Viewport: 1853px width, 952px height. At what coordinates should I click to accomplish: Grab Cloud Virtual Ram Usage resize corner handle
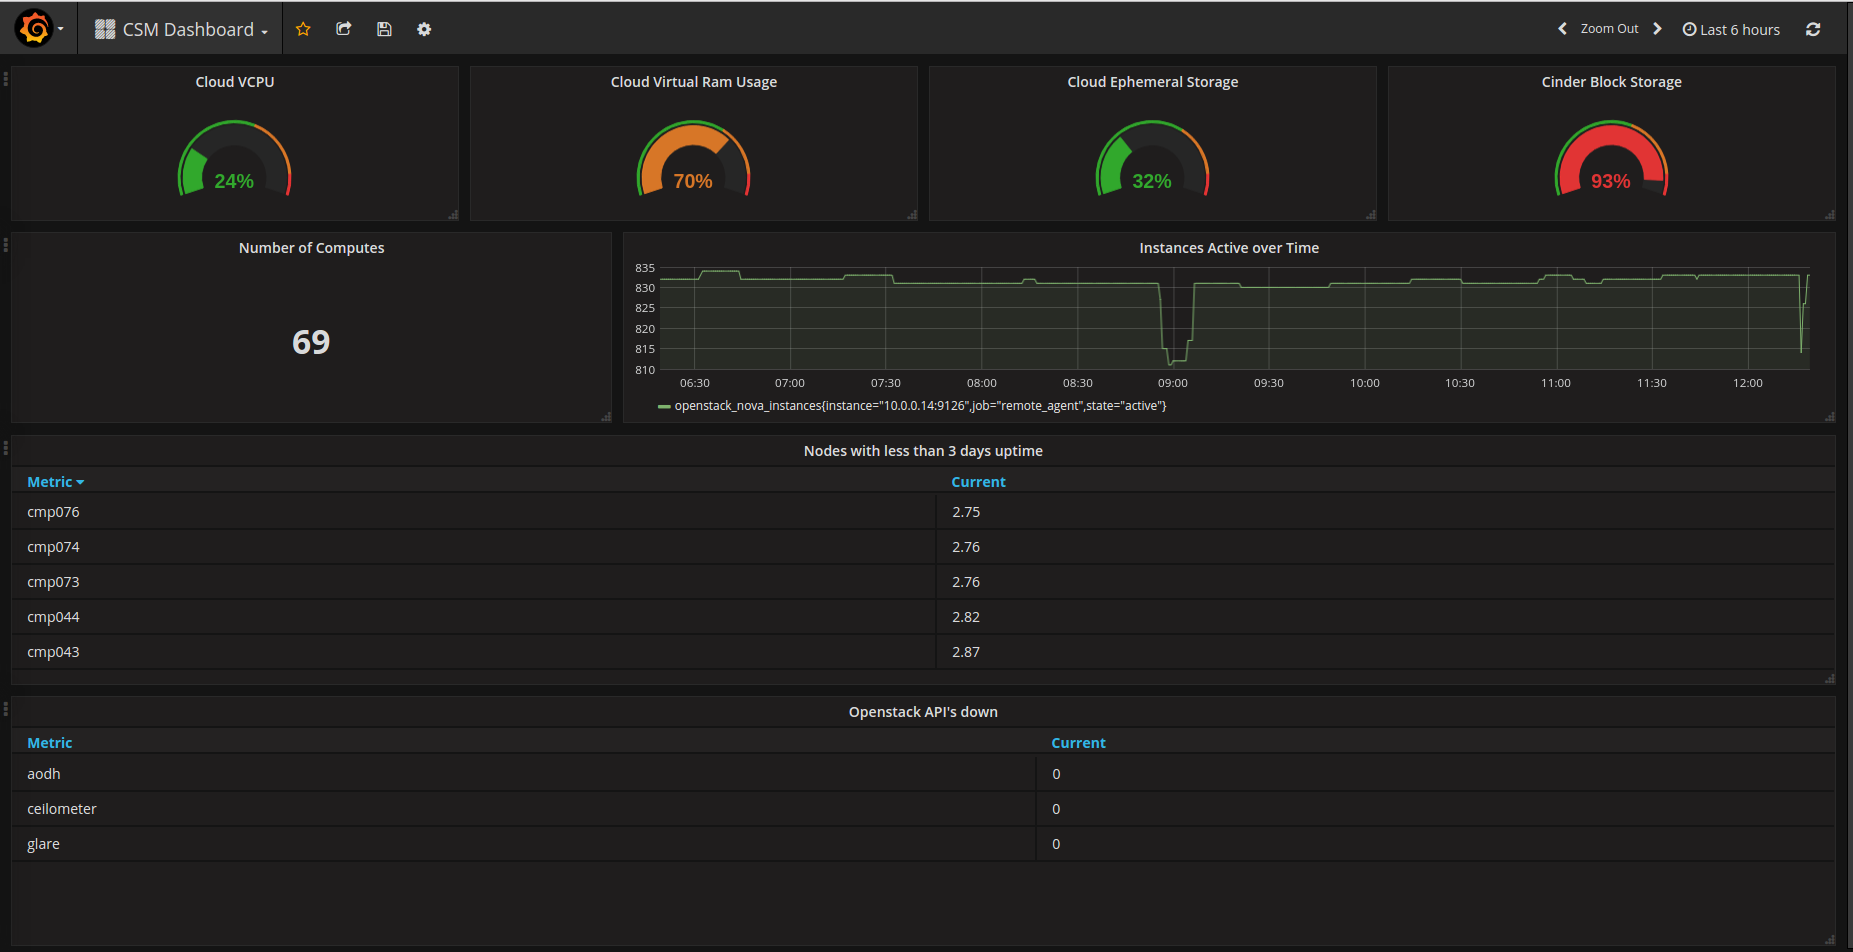[912, 215]
